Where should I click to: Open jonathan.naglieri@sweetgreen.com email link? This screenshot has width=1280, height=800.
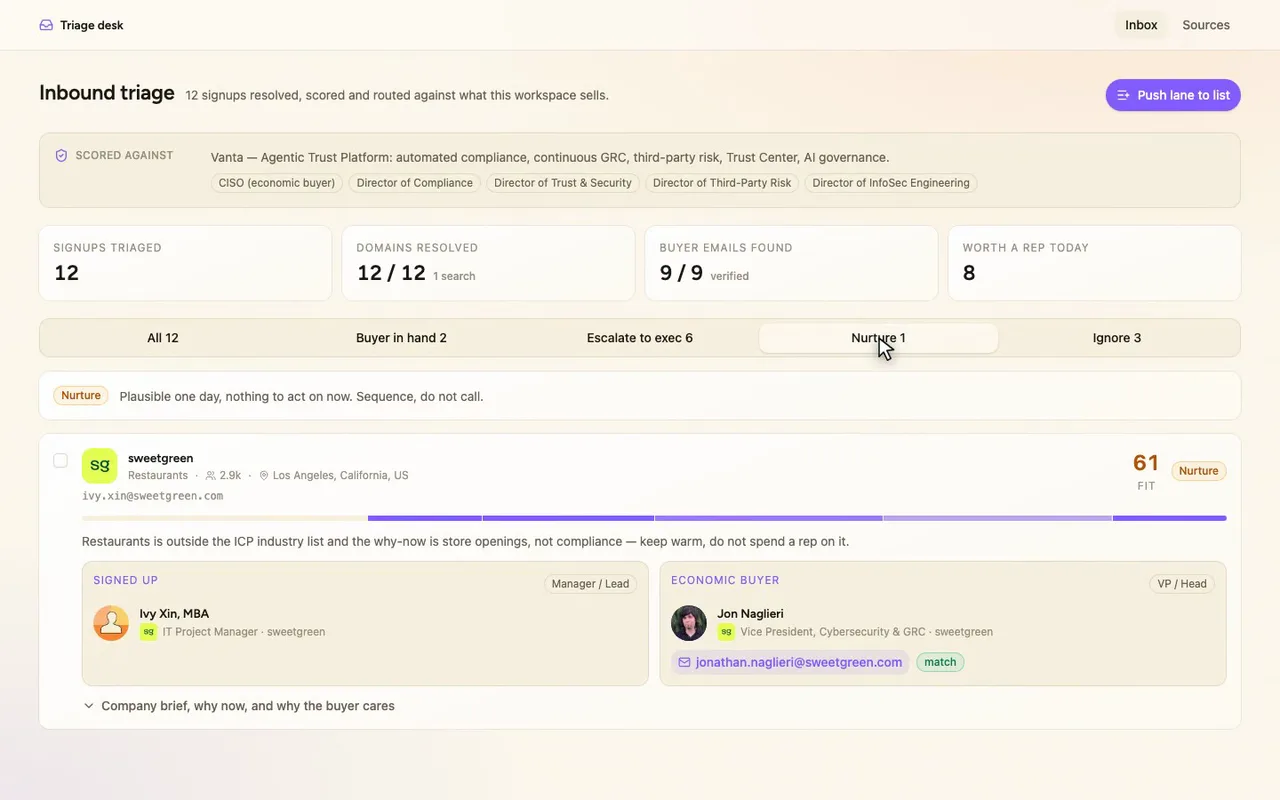coord(790,662)
